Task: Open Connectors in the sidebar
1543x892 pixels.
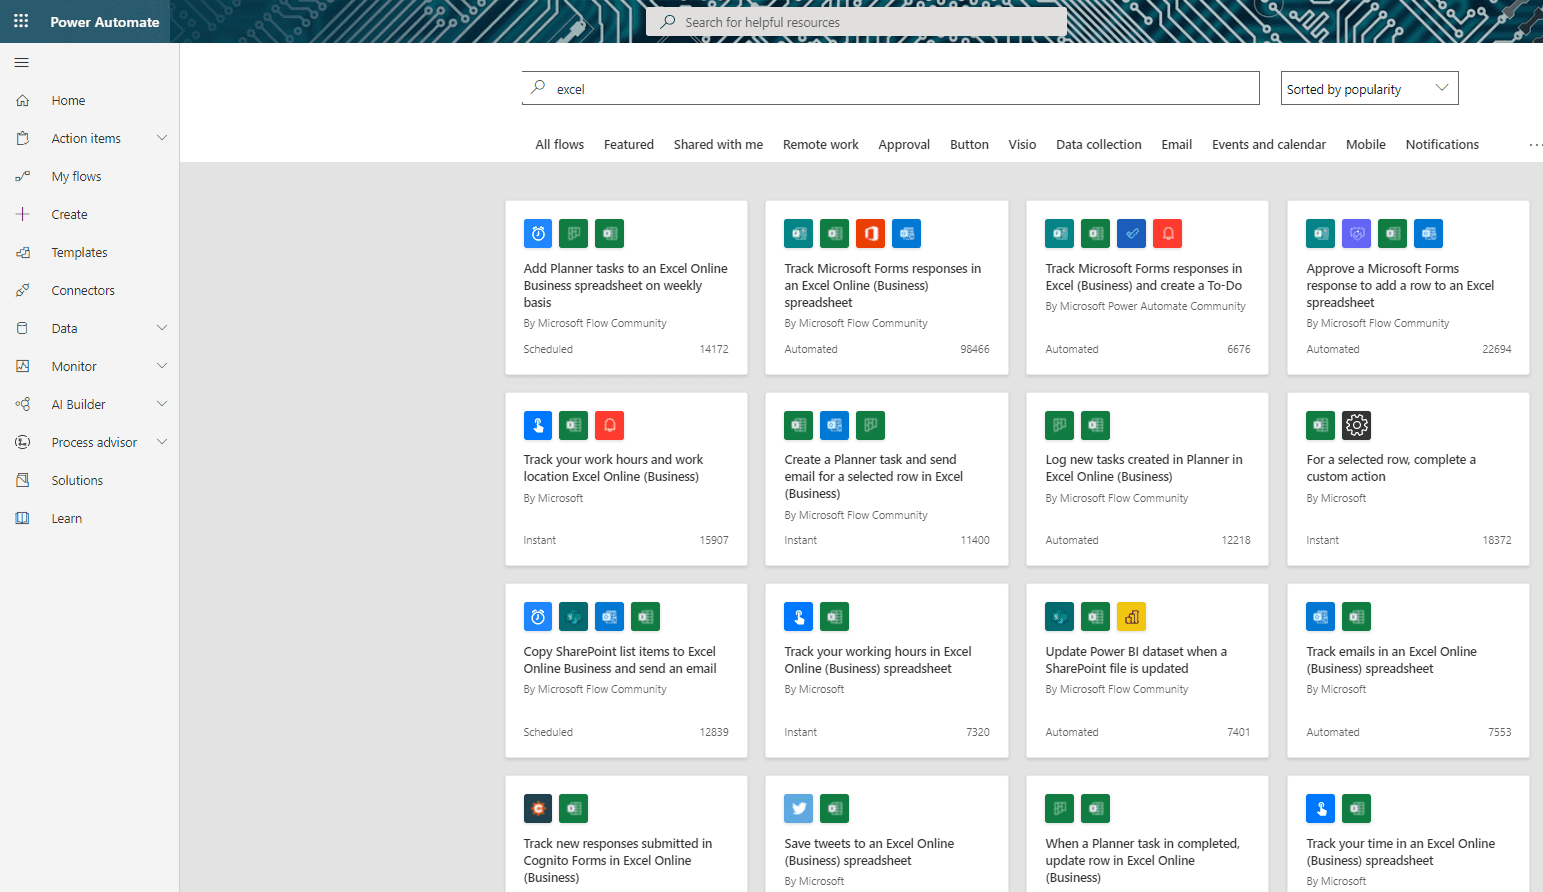Action: [83, 291]
